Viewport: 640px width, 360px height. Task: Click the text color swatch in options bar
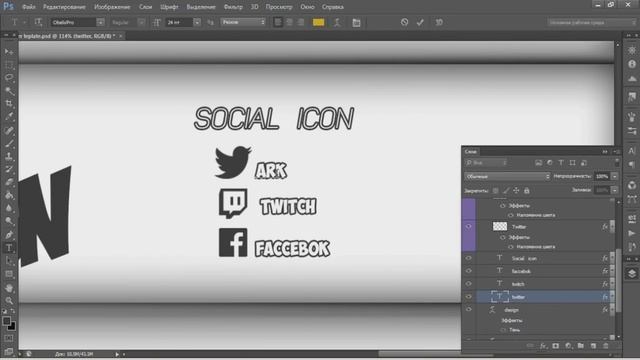318,22
